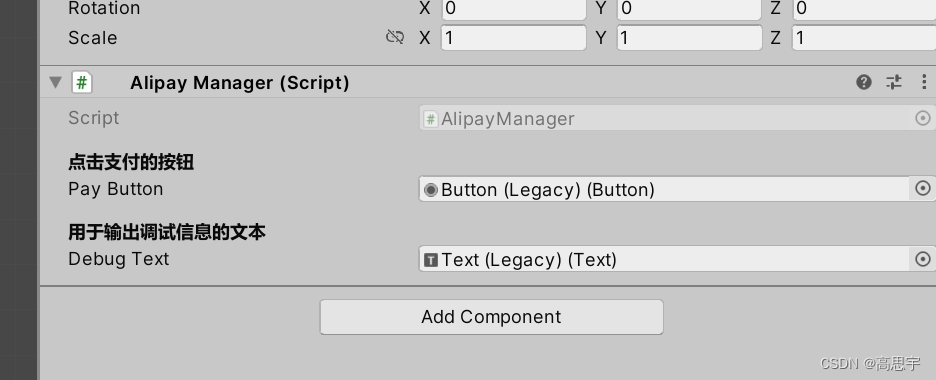Click the Scale X value field
This screenshot has width=936, height=380.
click(513, 38)
